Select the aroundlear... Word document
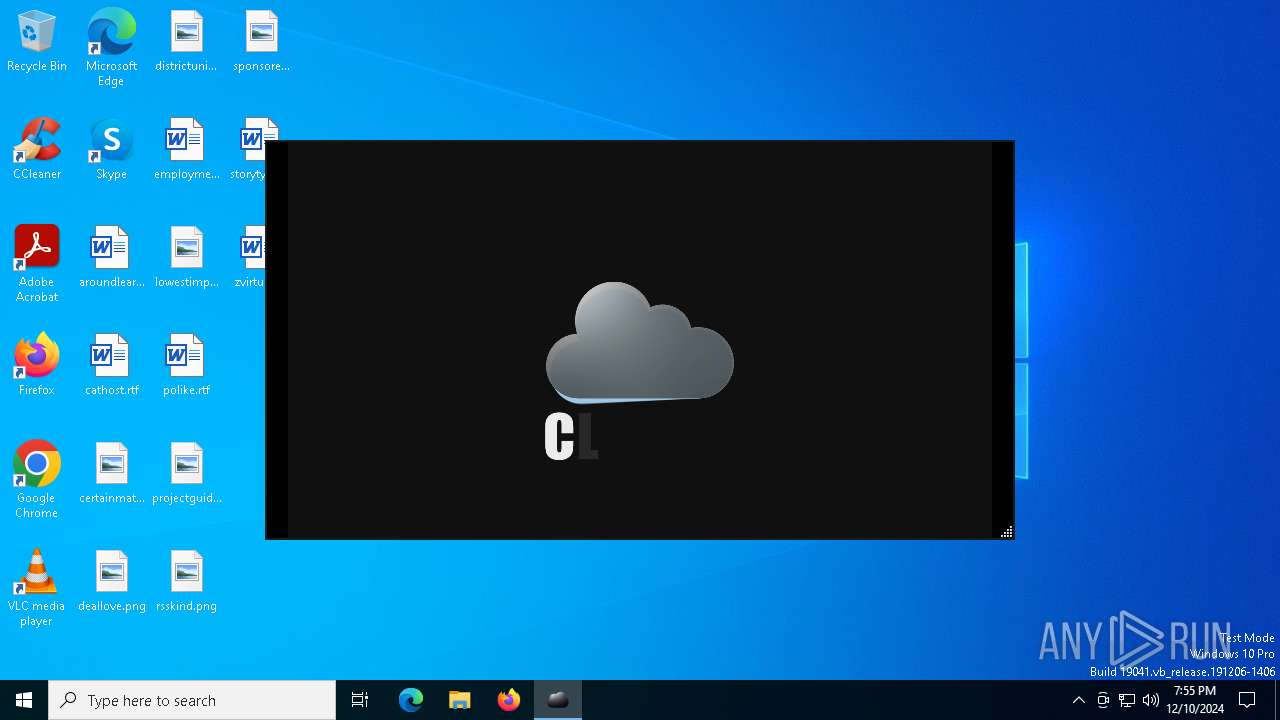 (x=111, y=258)
